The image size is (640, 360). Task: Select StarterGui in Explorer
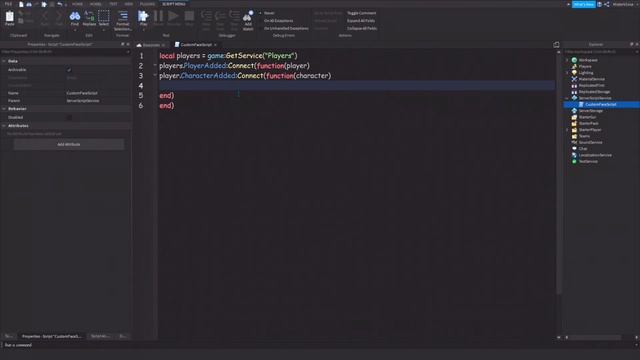587,117
